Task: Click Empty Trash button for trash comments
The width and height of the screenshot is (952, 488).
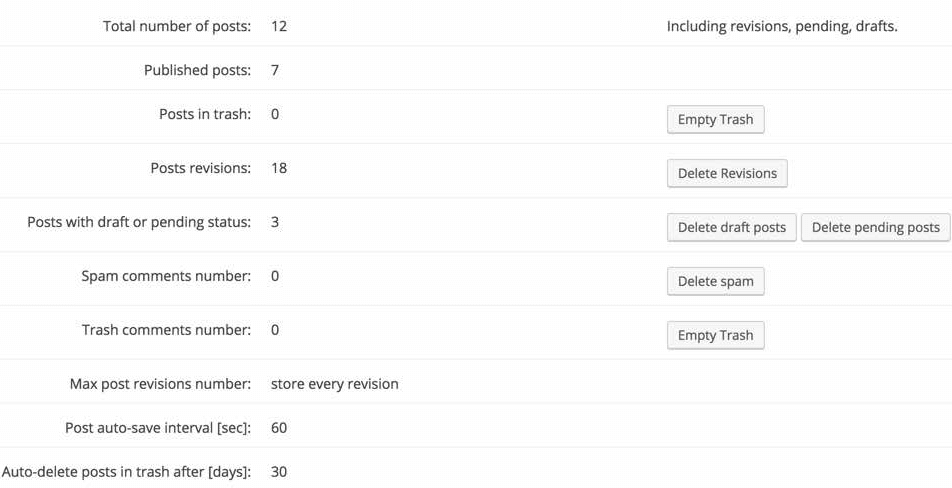Action: (x=715, y=336)
